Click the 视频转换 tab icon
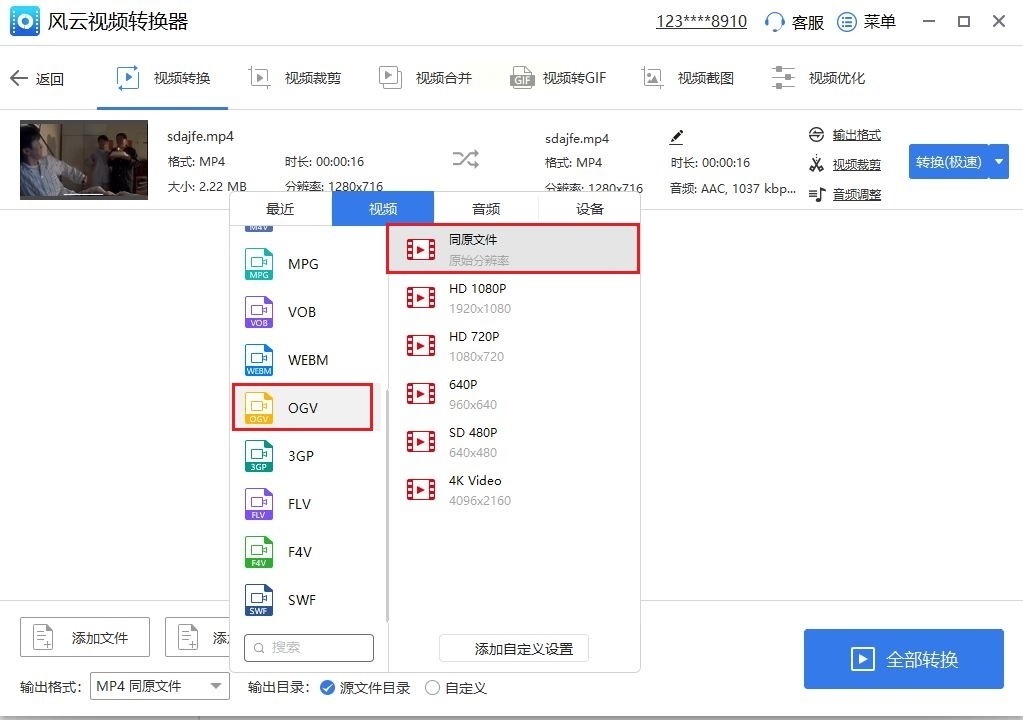The height and width of the screenshot is (720, 1023). click(127, 78)
